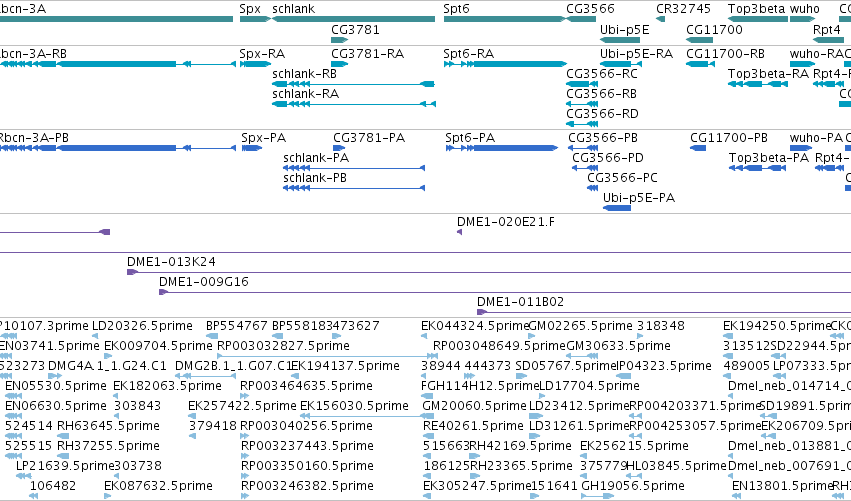Click transcript CG3781-RA label

coord(368,54)
